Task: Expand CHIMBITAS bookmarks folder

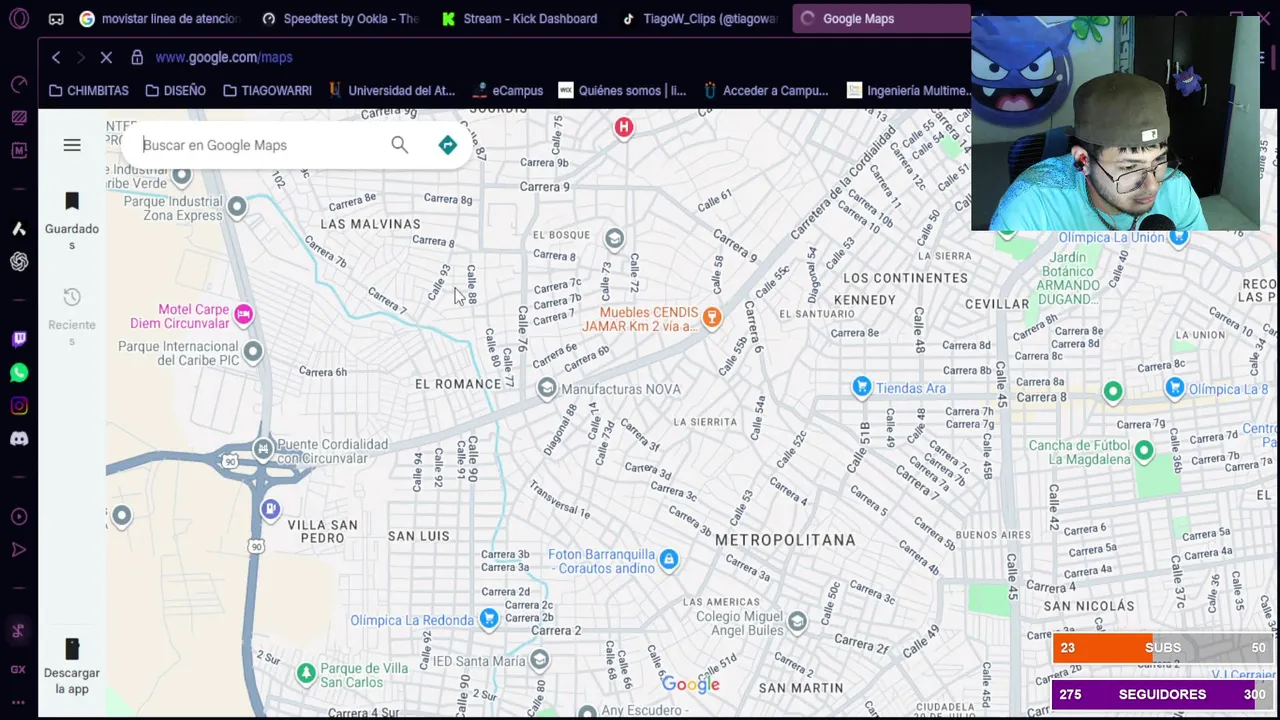Action: point(88,91)
